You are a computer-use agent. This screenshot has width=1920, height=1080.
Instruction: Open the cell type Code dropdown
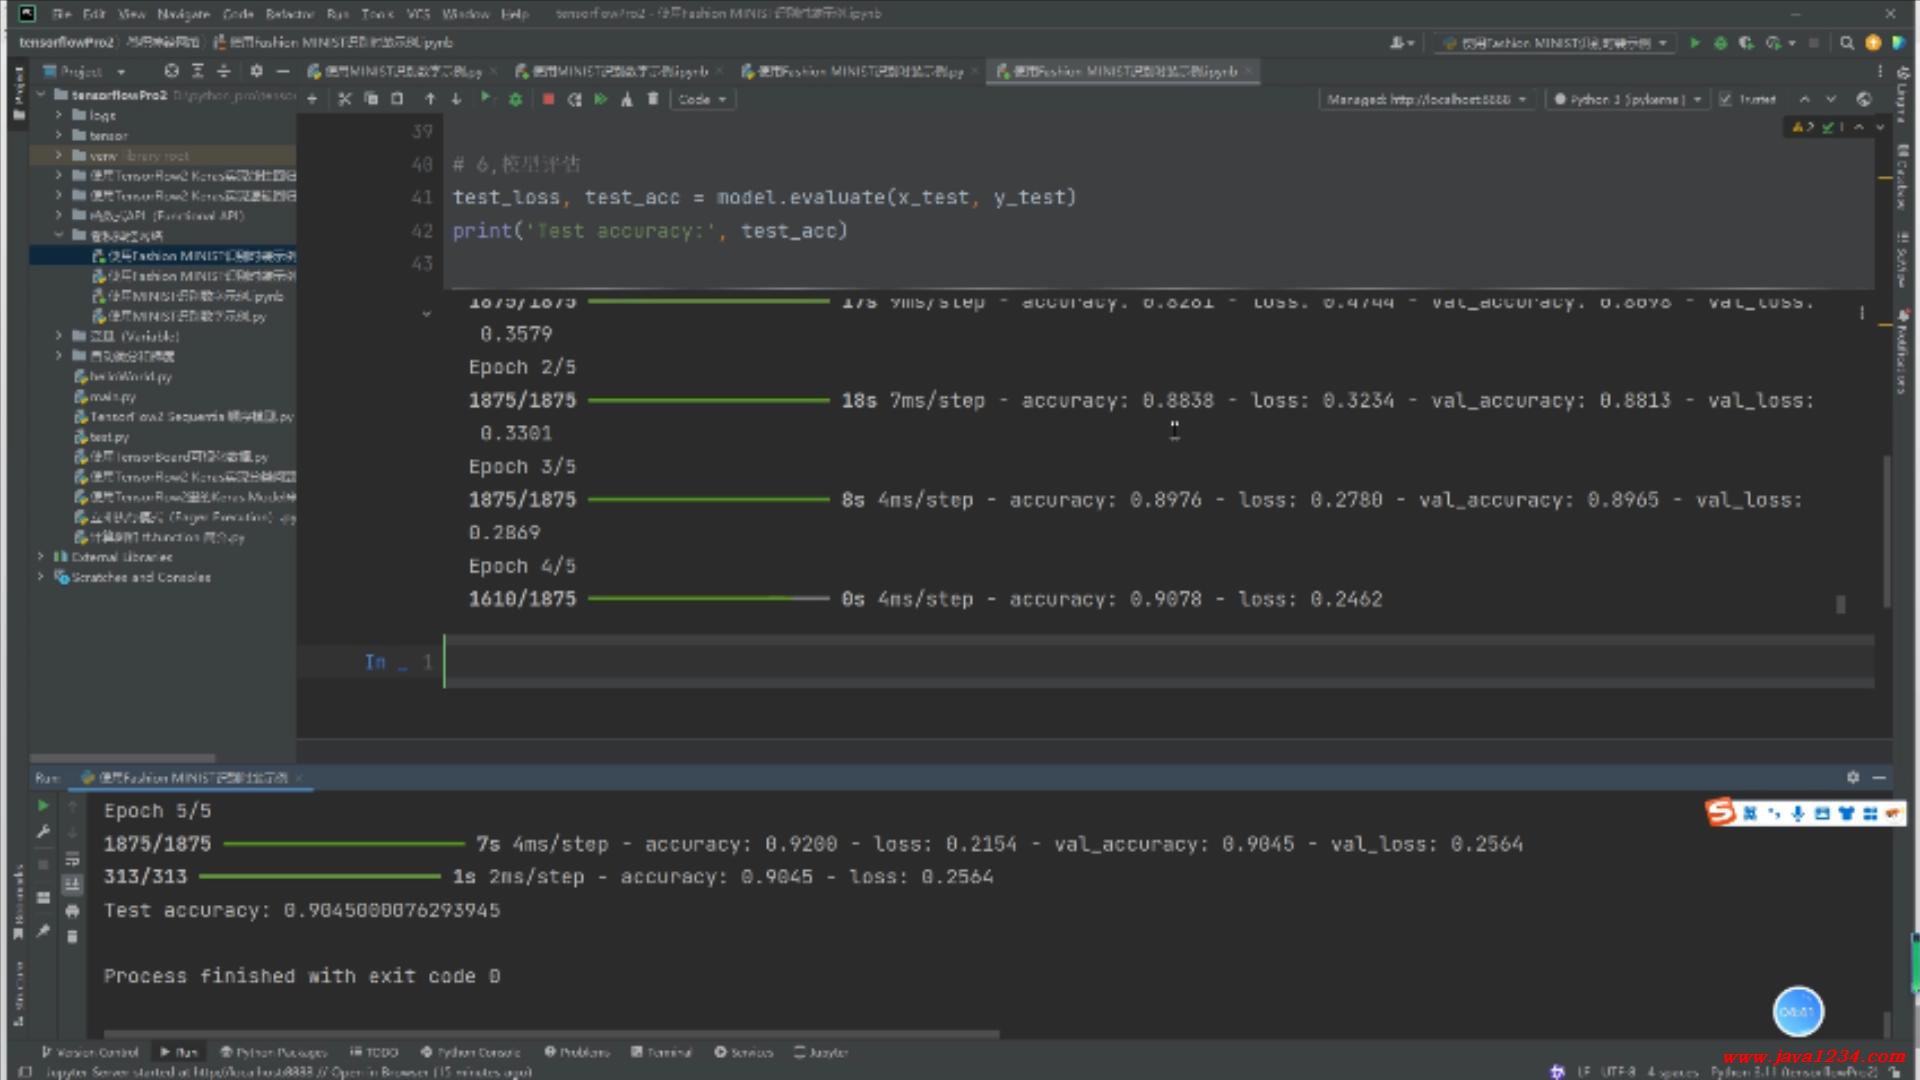702,99
